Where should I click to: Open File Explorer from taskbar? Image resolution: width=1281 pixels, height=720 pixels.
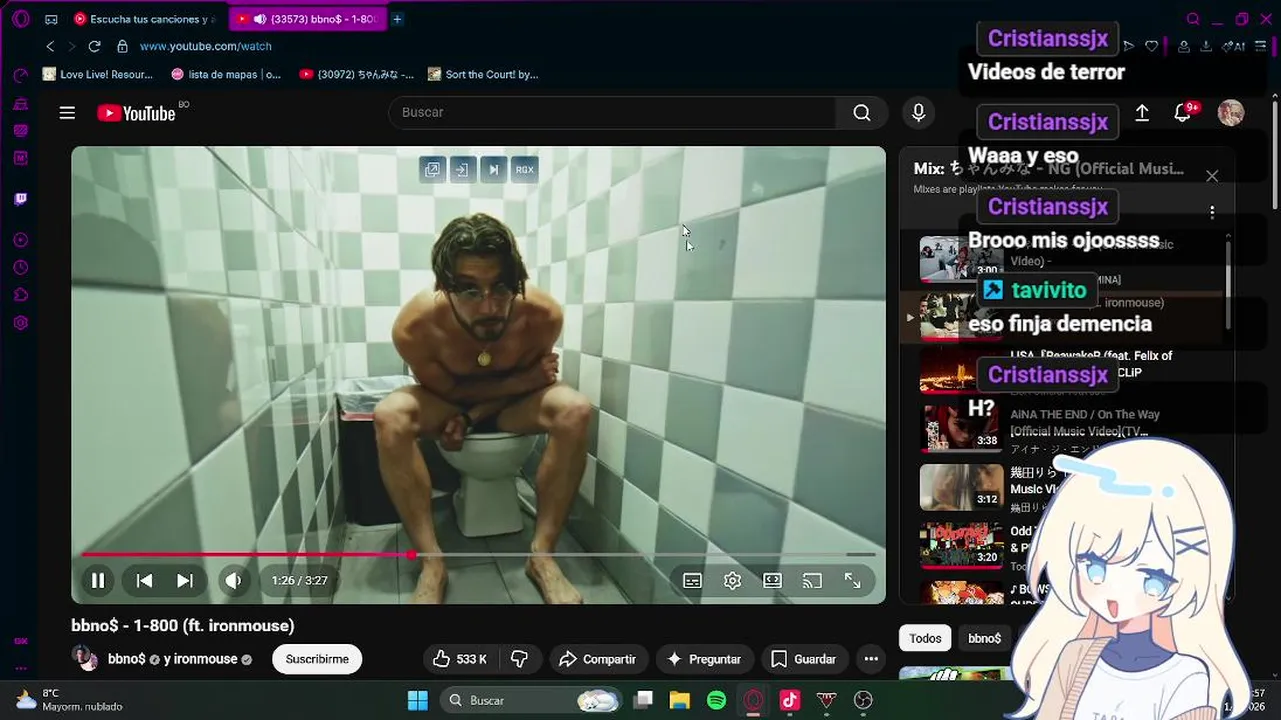click(680, 700)
